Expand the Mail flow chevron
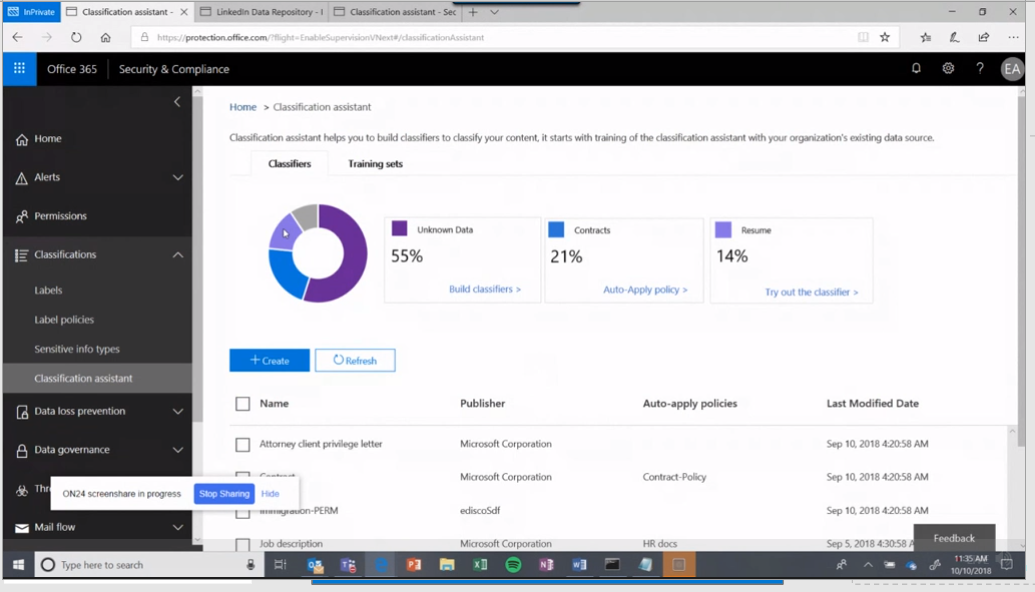The image size is (1035, 592). [x=178, y=527]
